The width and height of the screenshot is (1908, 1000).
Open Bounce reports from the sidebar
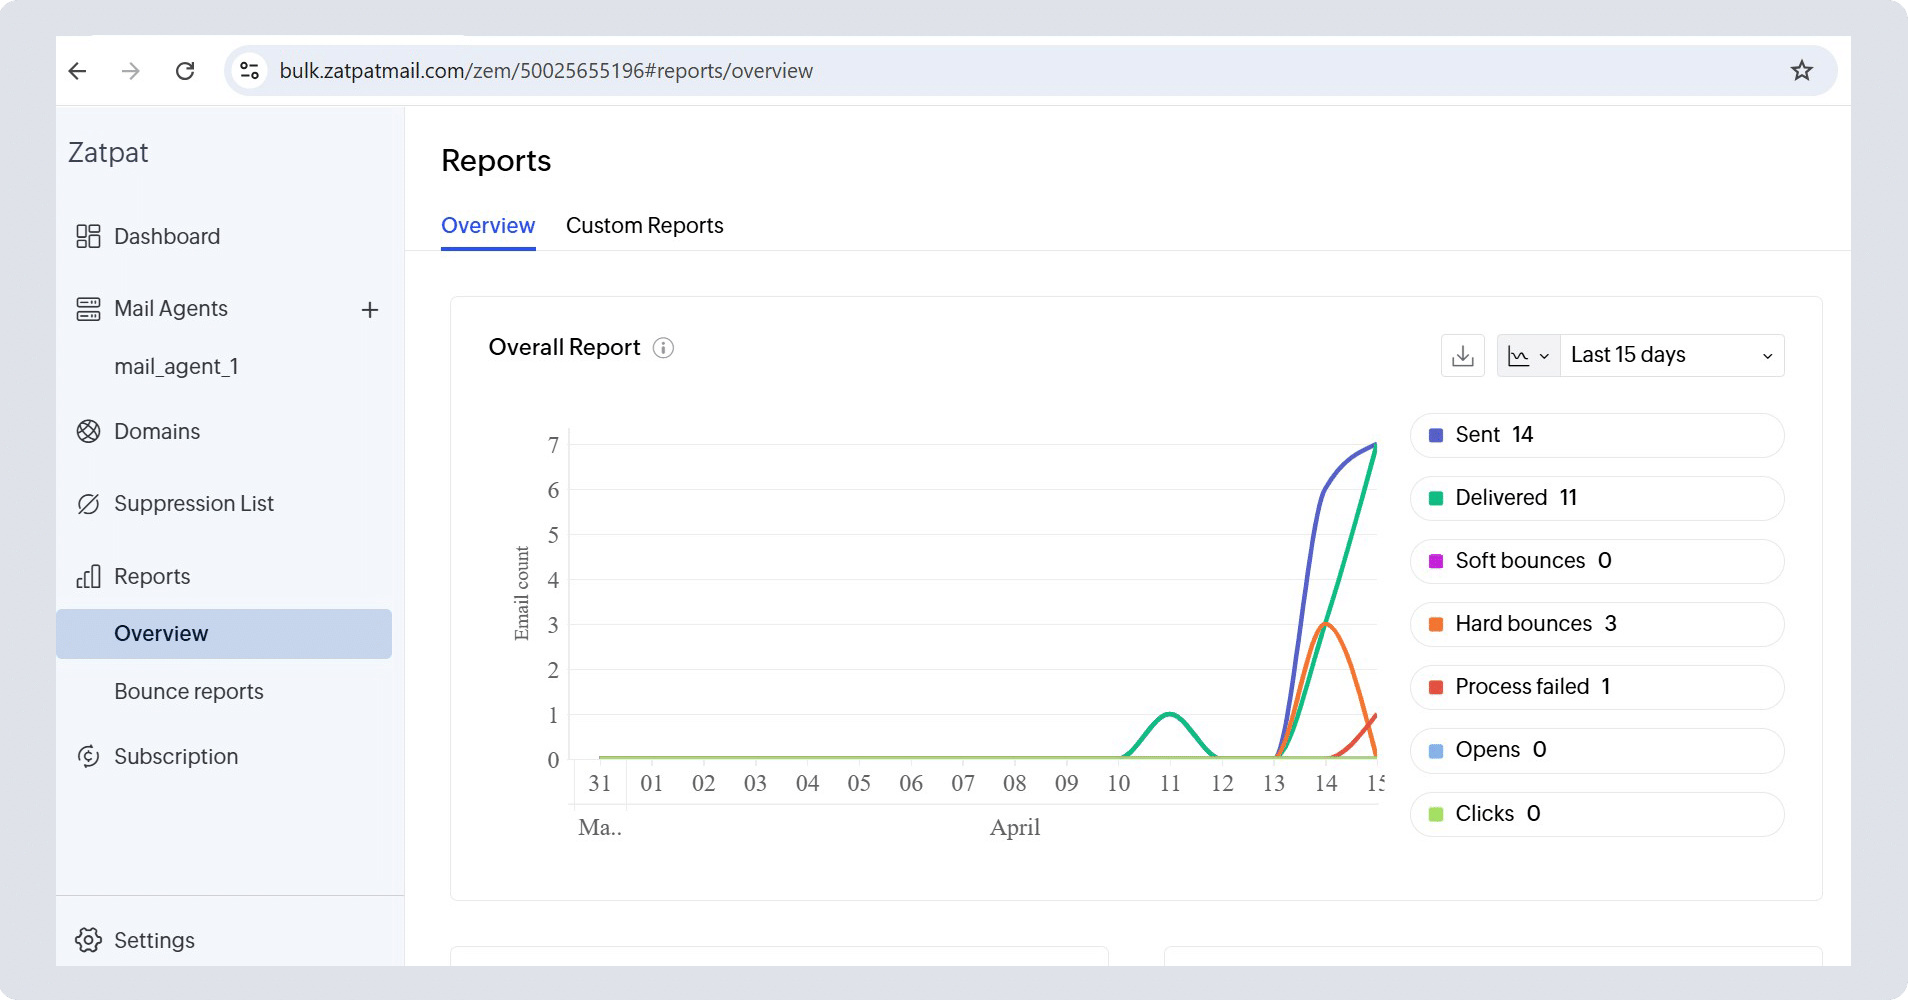pyautogui.click(x=189, y=692)
